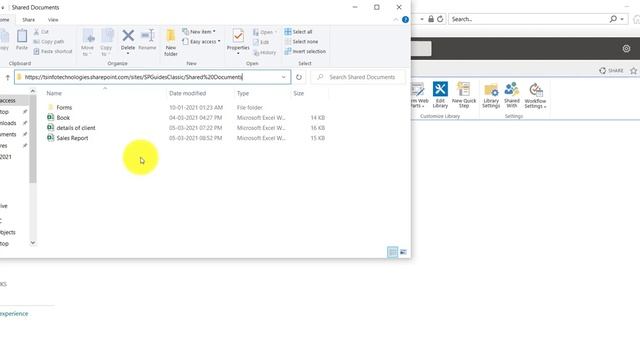The width and height of the screenshot is (640, 360).
Task: Click Edit in the Open group
Action: click(261, 42)
